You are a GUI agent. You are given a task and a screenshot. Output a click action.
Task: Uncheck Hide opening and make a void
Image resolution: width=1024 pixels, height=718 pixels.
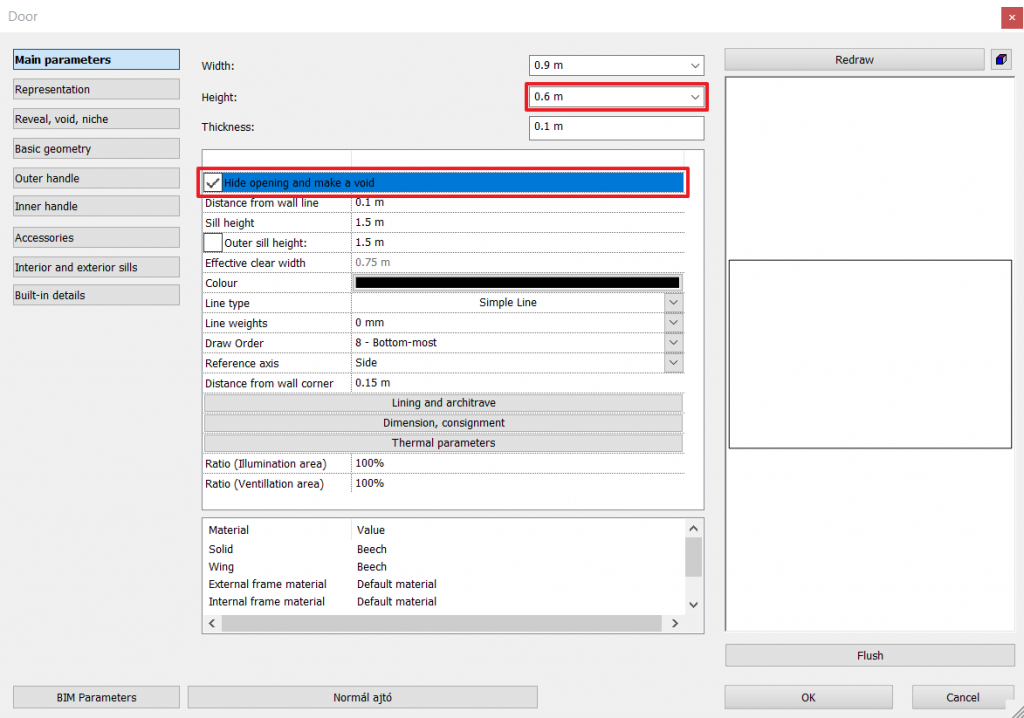pos(213,183)
